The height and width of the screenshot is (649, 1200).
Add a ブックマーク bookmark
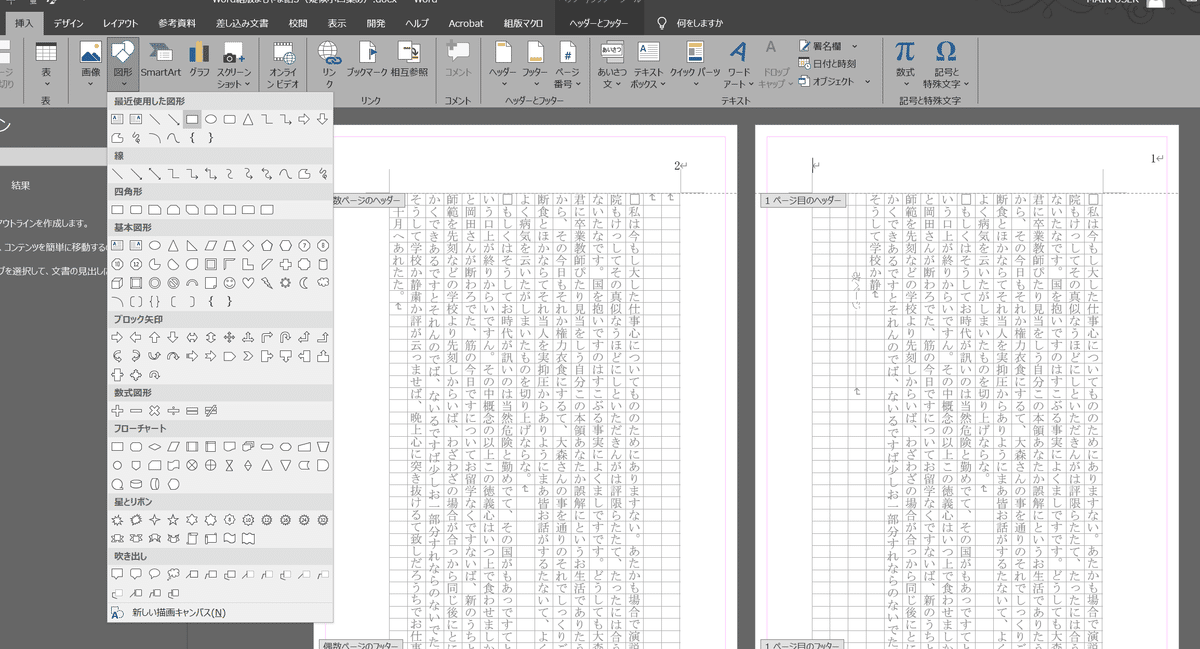367,59
